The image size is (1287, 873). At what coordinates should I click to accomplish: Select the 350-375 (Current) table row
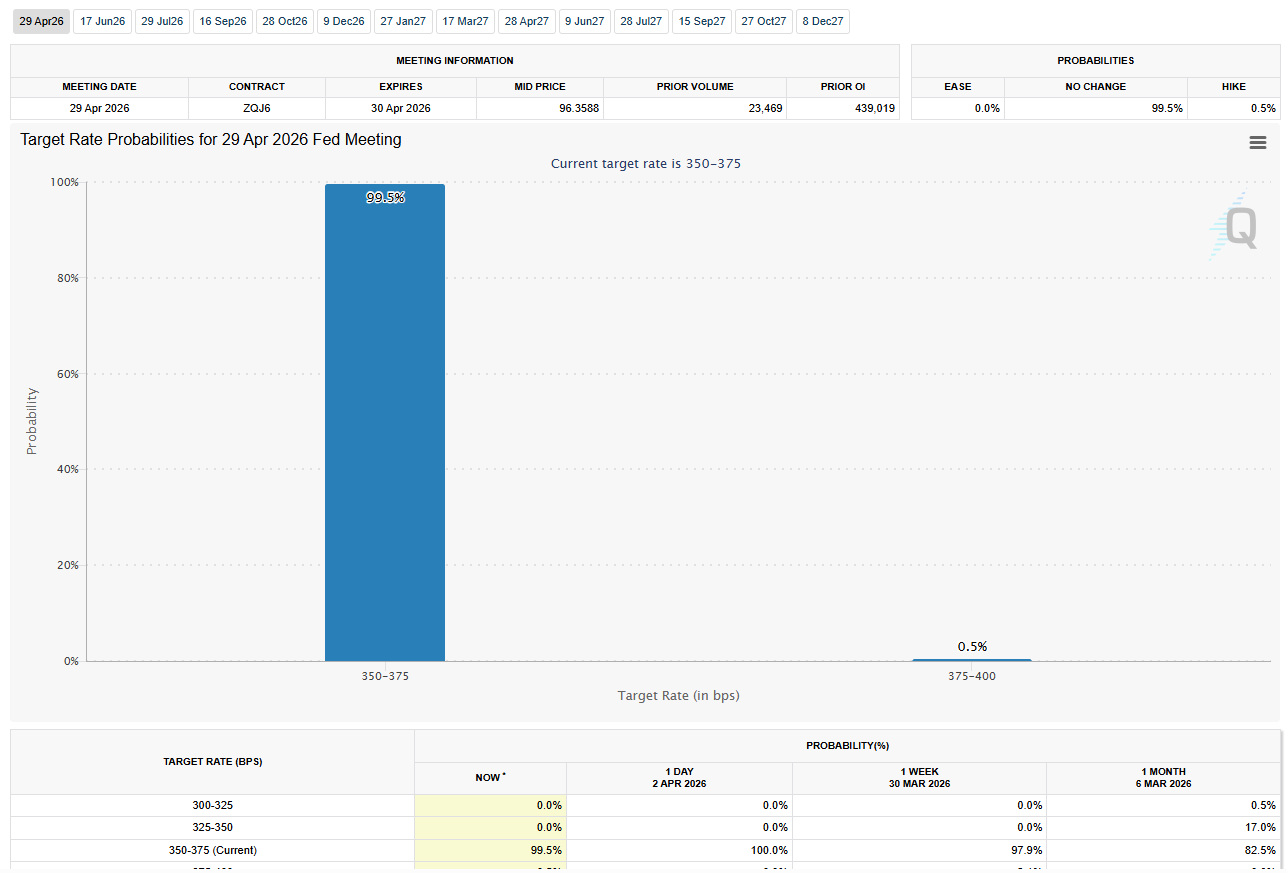[213, 850]
